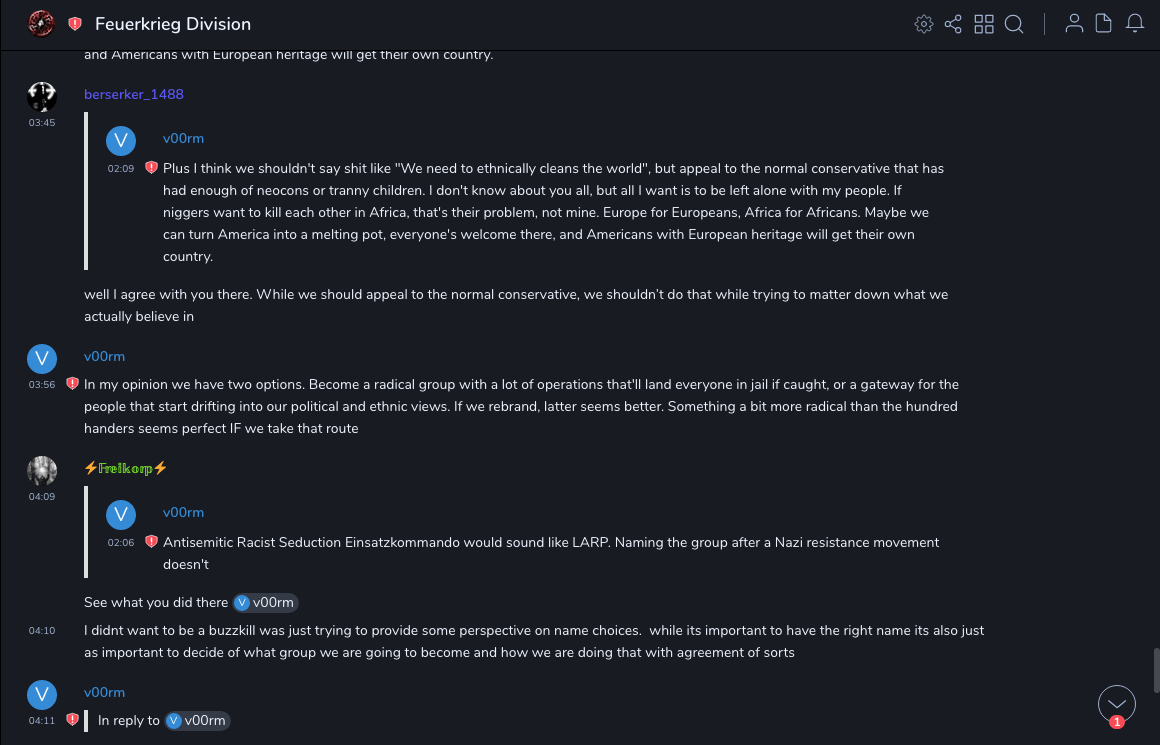Viewport: 1160px width, 745px height.
Task: Open the Freikorp username link
Action: click(x=126, y=468)
